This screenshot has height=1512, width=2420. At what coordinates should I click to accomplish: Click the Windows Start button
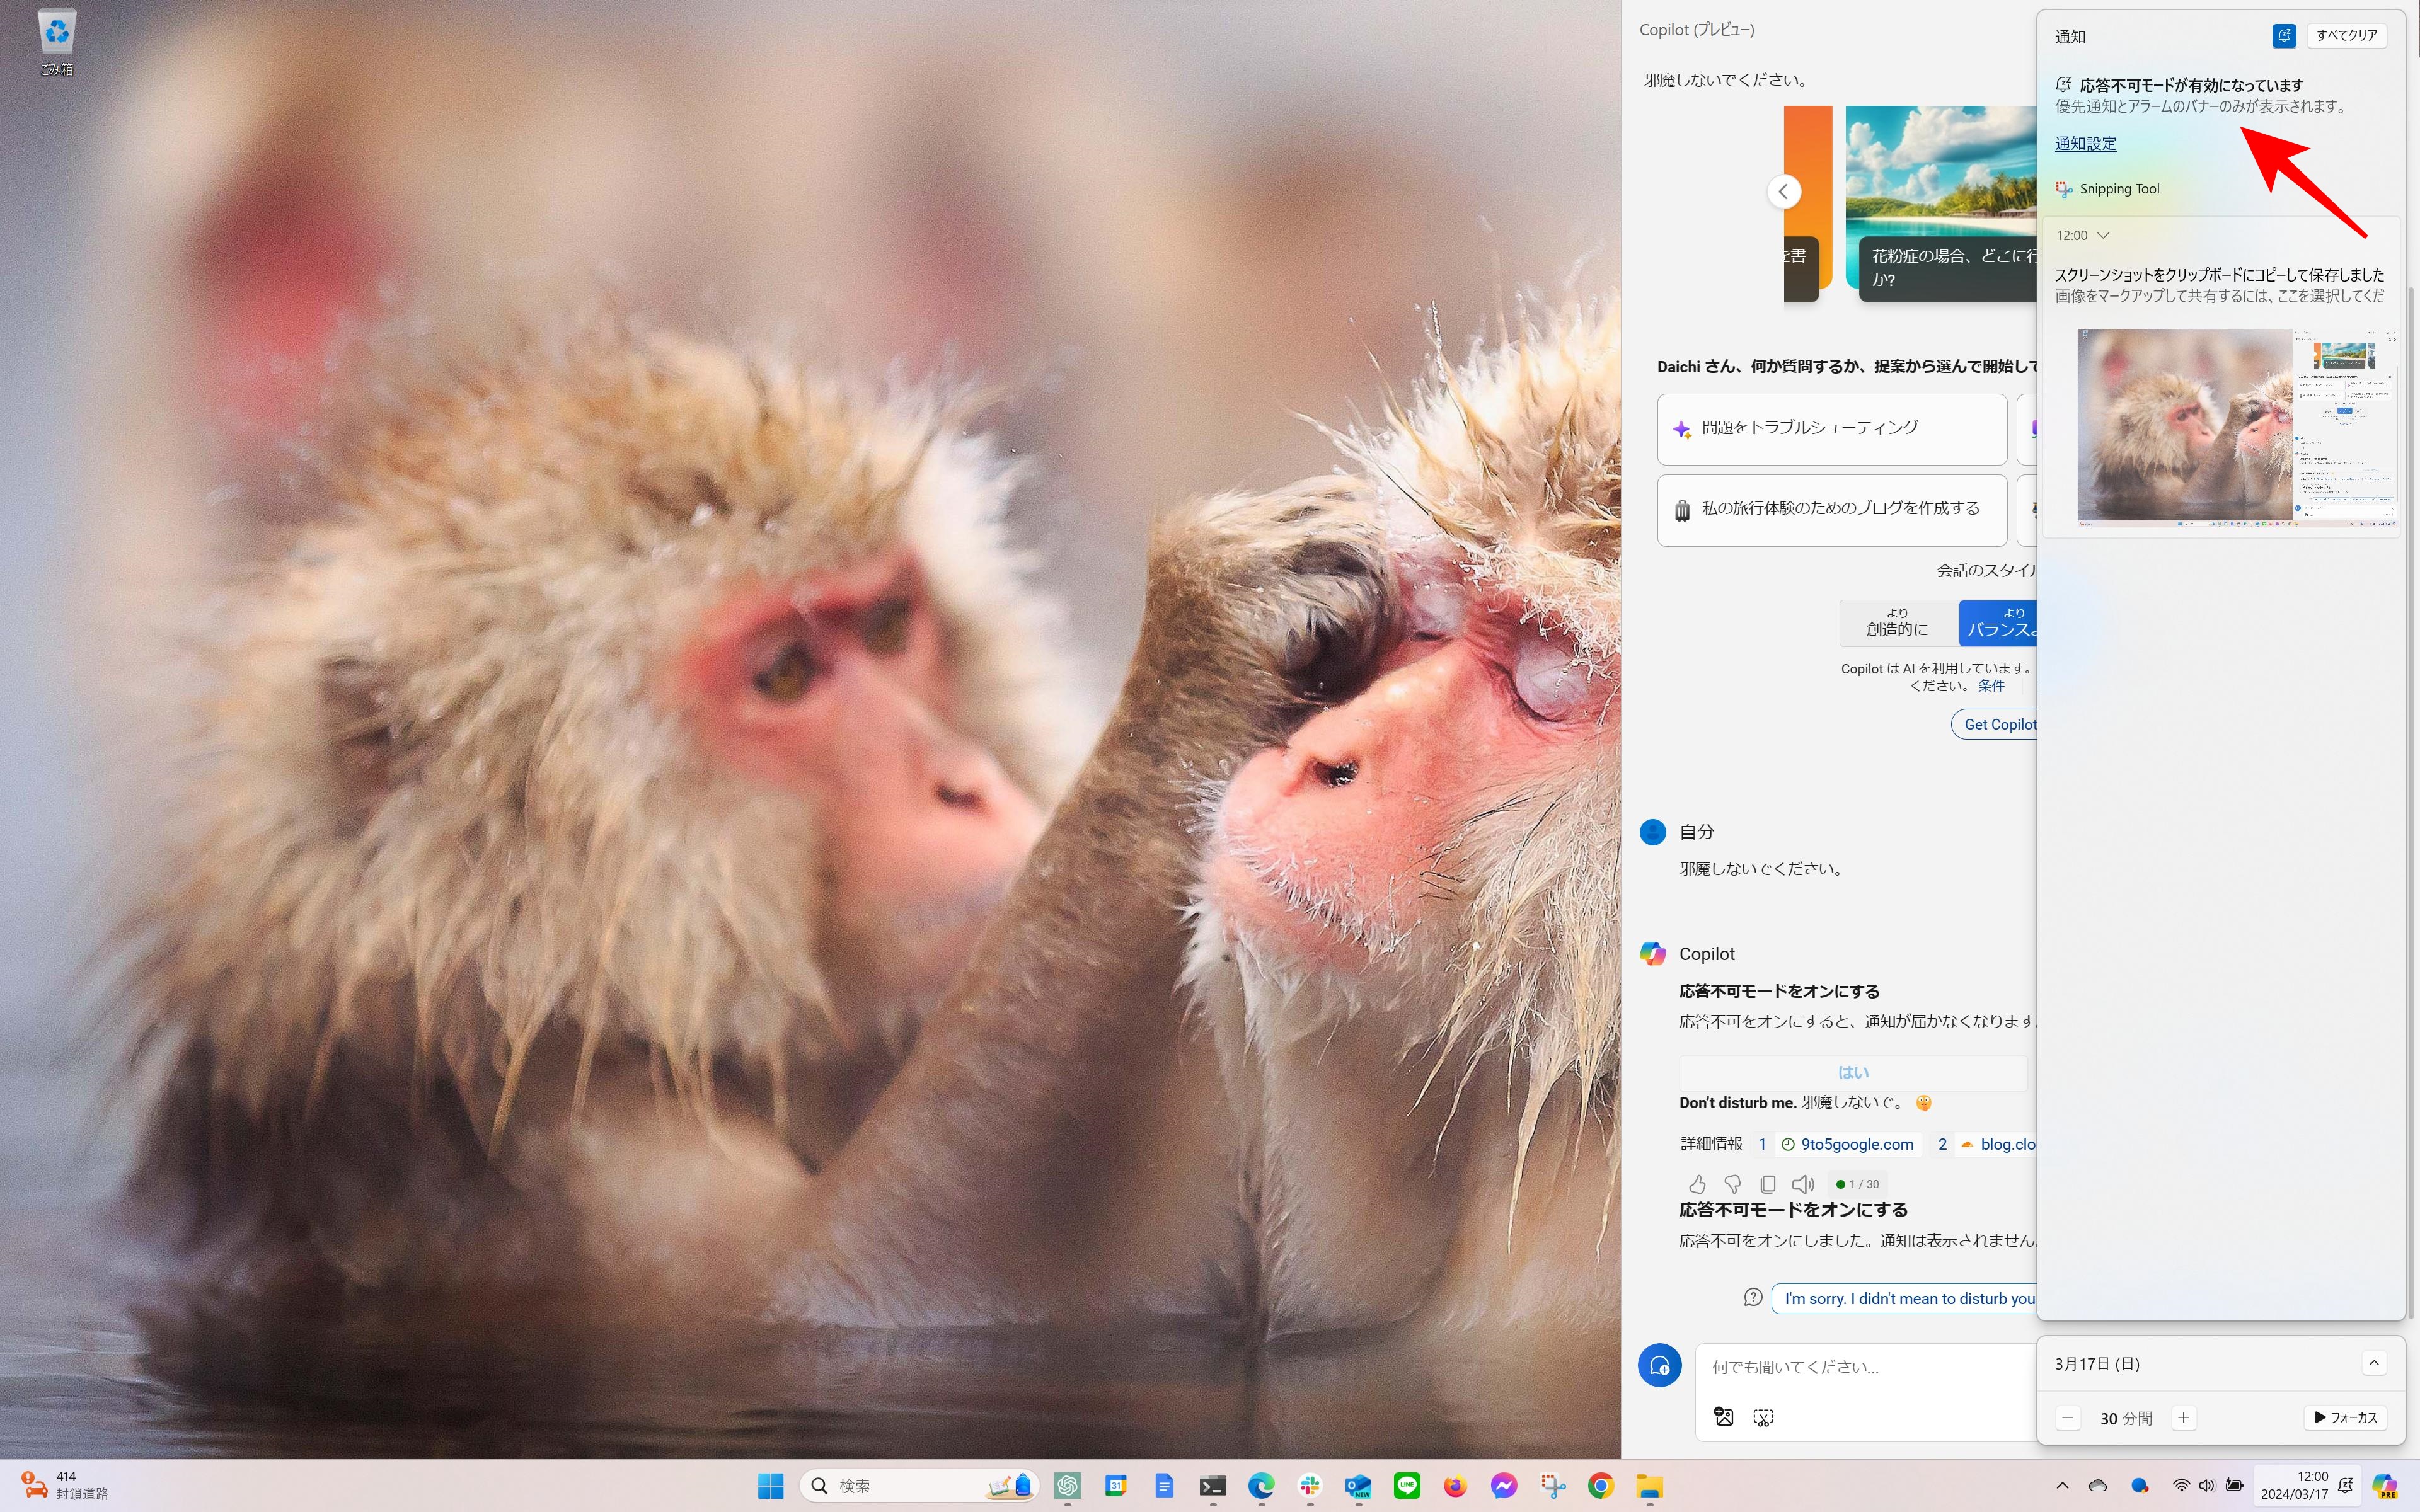point(771,1486)
